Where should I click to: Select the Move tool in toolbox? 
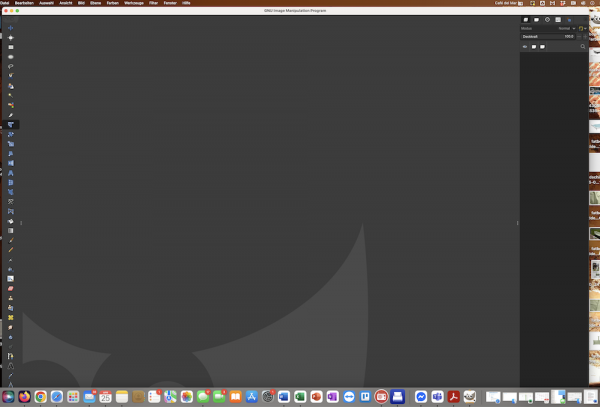pyautogui.click(x=11, y=28)
